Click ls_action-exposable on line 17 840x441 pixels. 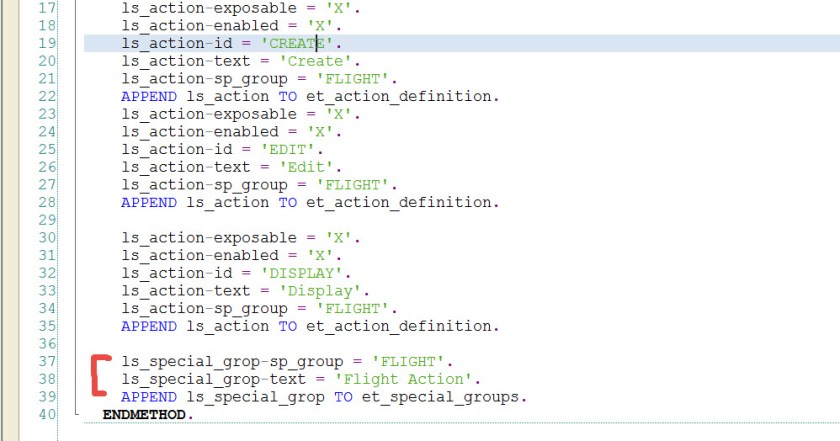click(209, 8)
